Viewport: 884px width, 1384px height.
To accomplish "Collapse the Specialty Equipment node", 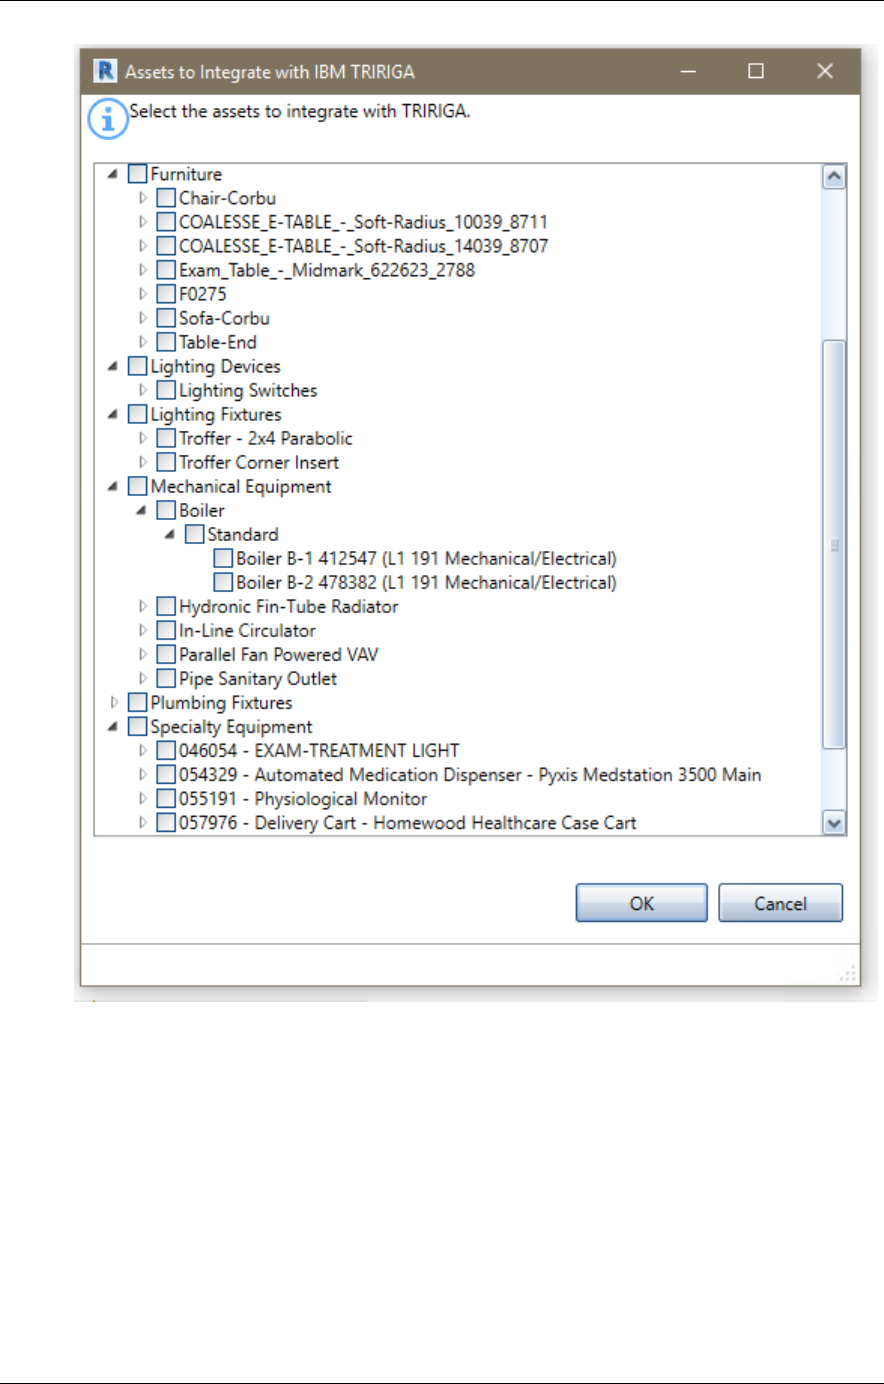I will (x=114, y=726).
